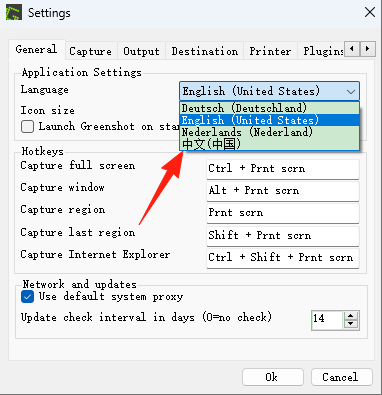
Task: Uncheck Use default system proxy
Action: tap(27, 296)
